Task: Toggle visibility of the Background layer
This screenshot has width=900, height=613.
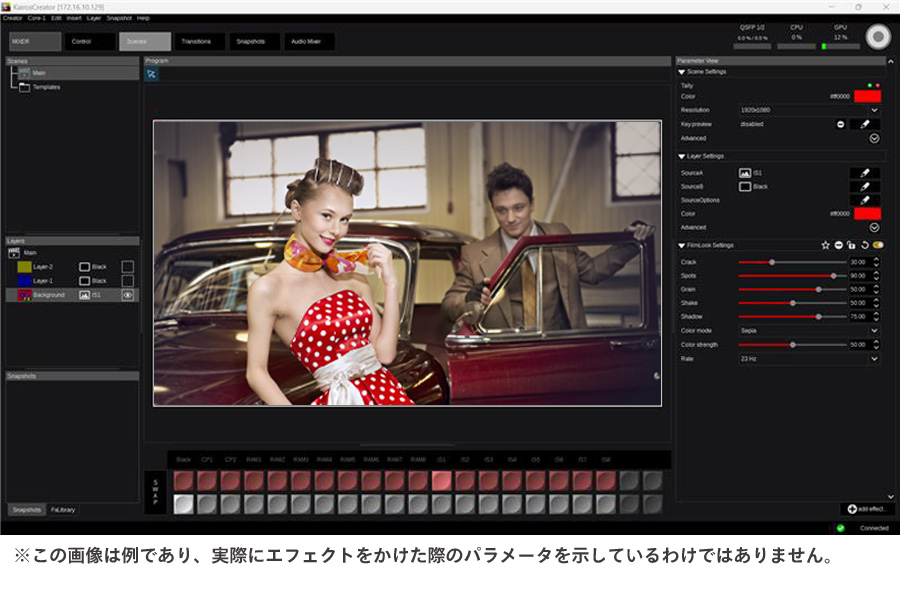Action: point(127,295)
